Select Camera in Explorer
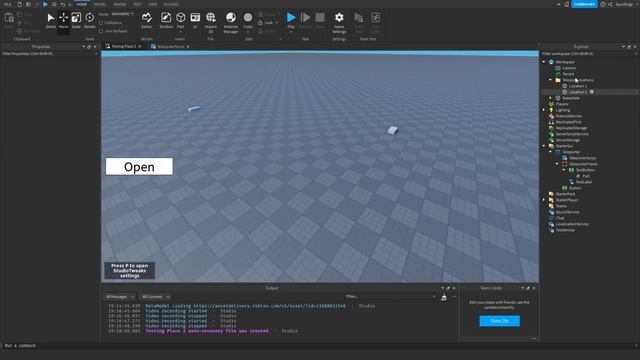The width and height of the screenshot is (640, 360). coord(569,68)
